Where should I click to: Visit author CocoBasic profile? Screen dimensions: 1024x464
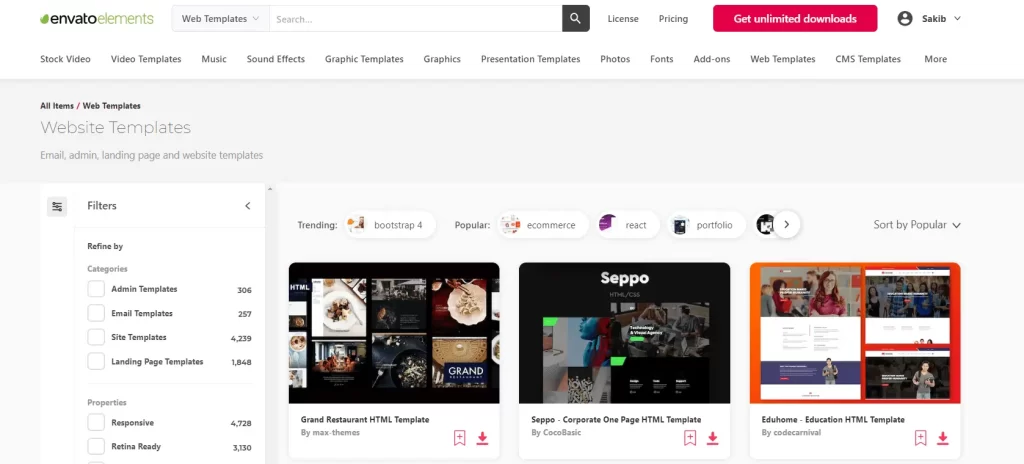(556, 433)
